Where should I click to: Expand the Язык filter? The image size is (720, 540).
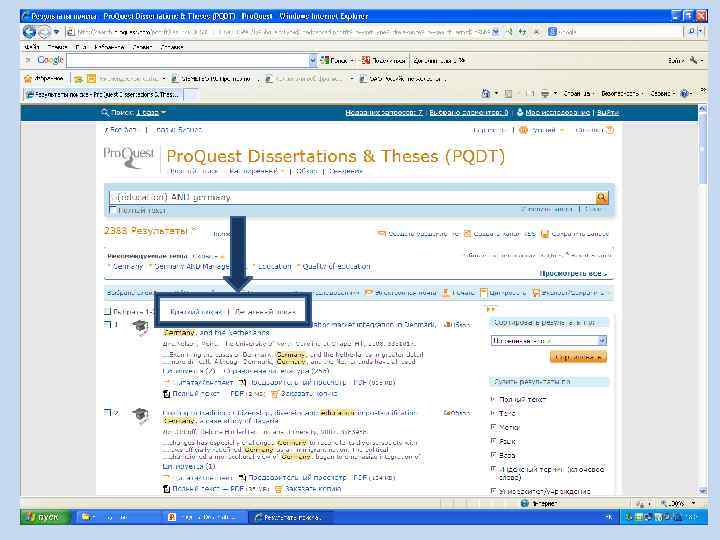494,441
